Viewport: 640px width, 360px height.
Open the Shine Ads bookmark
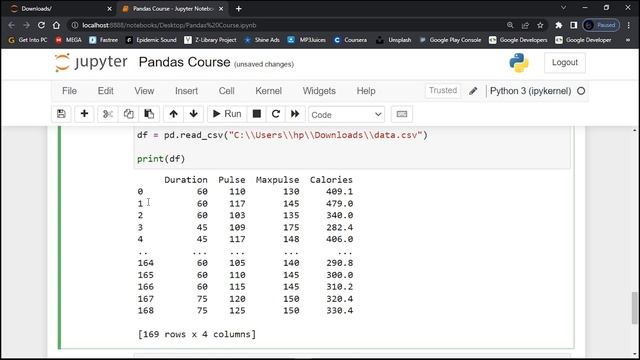[x=262, y=40]
